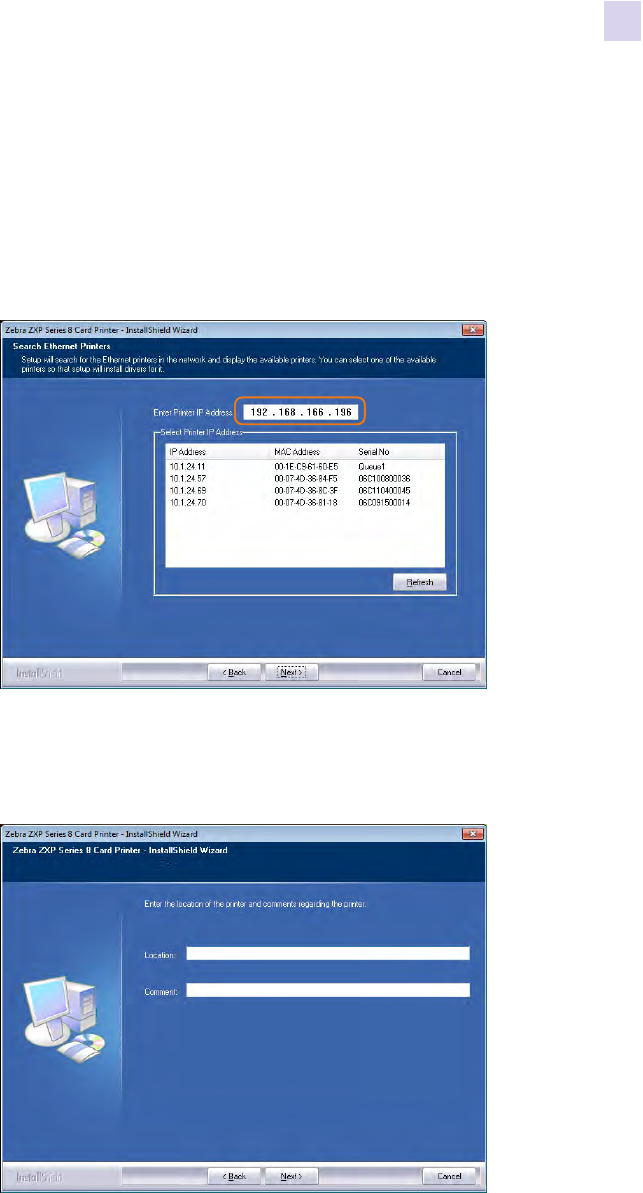Click Refresh in the Search Ethernet Printers dialog
This screenshot has height=1193, width=643.
pos(419,582)
